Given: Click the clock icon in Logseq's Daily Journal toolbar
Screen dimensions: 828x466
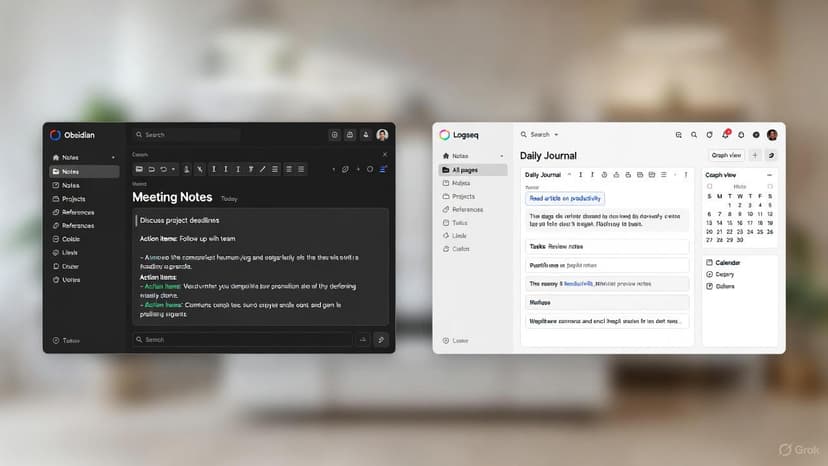Looking at the screenshot, I should (x=604, y=175).
